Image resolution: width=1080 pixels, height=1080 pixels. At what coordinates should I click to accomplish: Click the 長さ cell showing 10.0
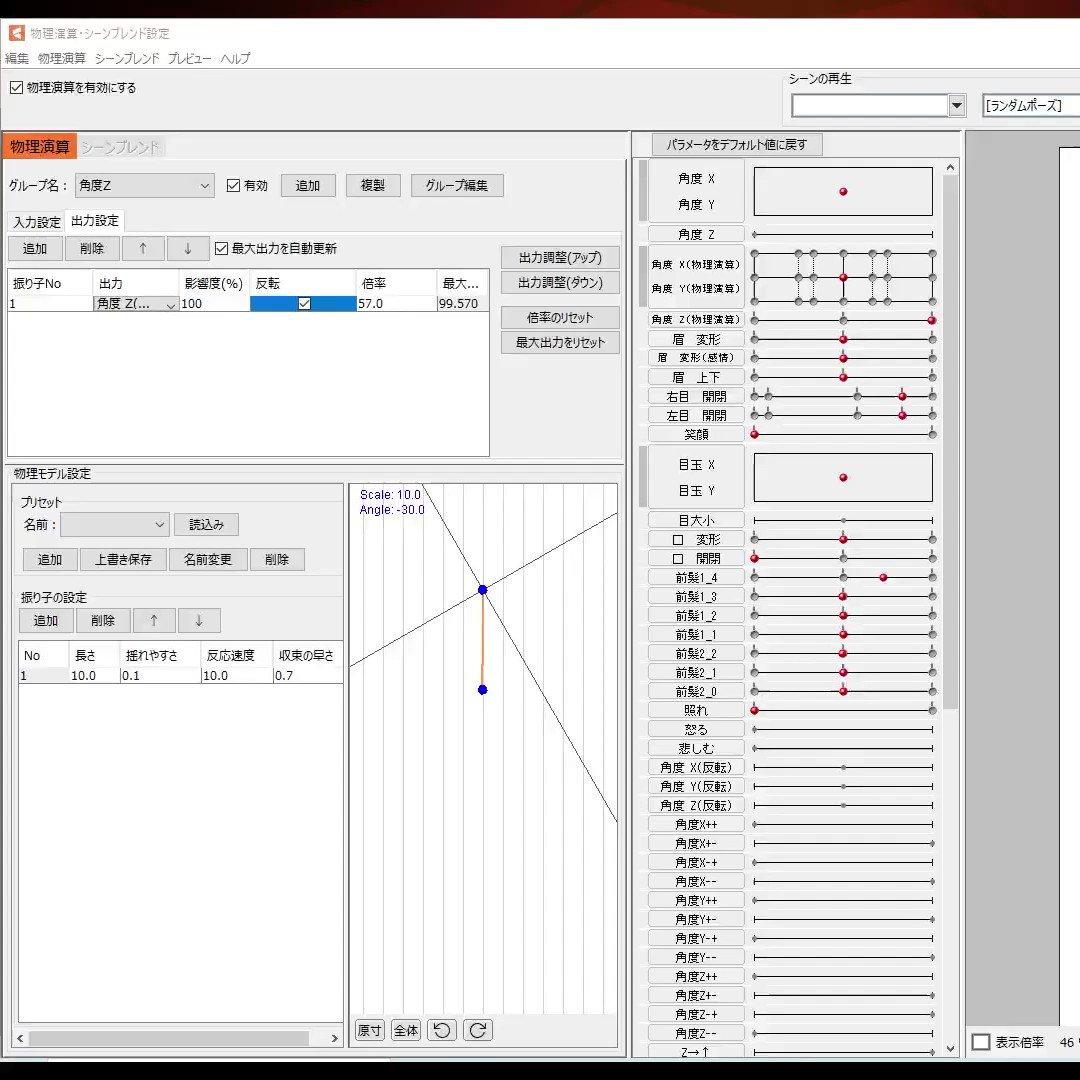point(94,676)
